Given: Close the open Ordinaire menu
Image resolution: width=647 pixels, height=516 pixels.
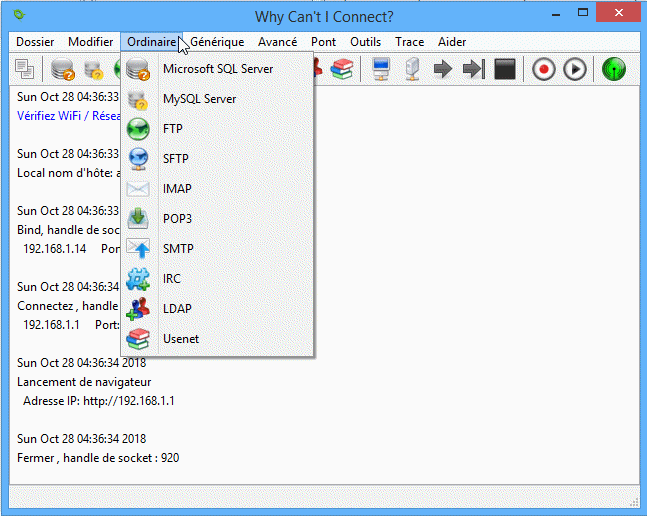Looking at the screenshot, I should click(x=151, y=42).
